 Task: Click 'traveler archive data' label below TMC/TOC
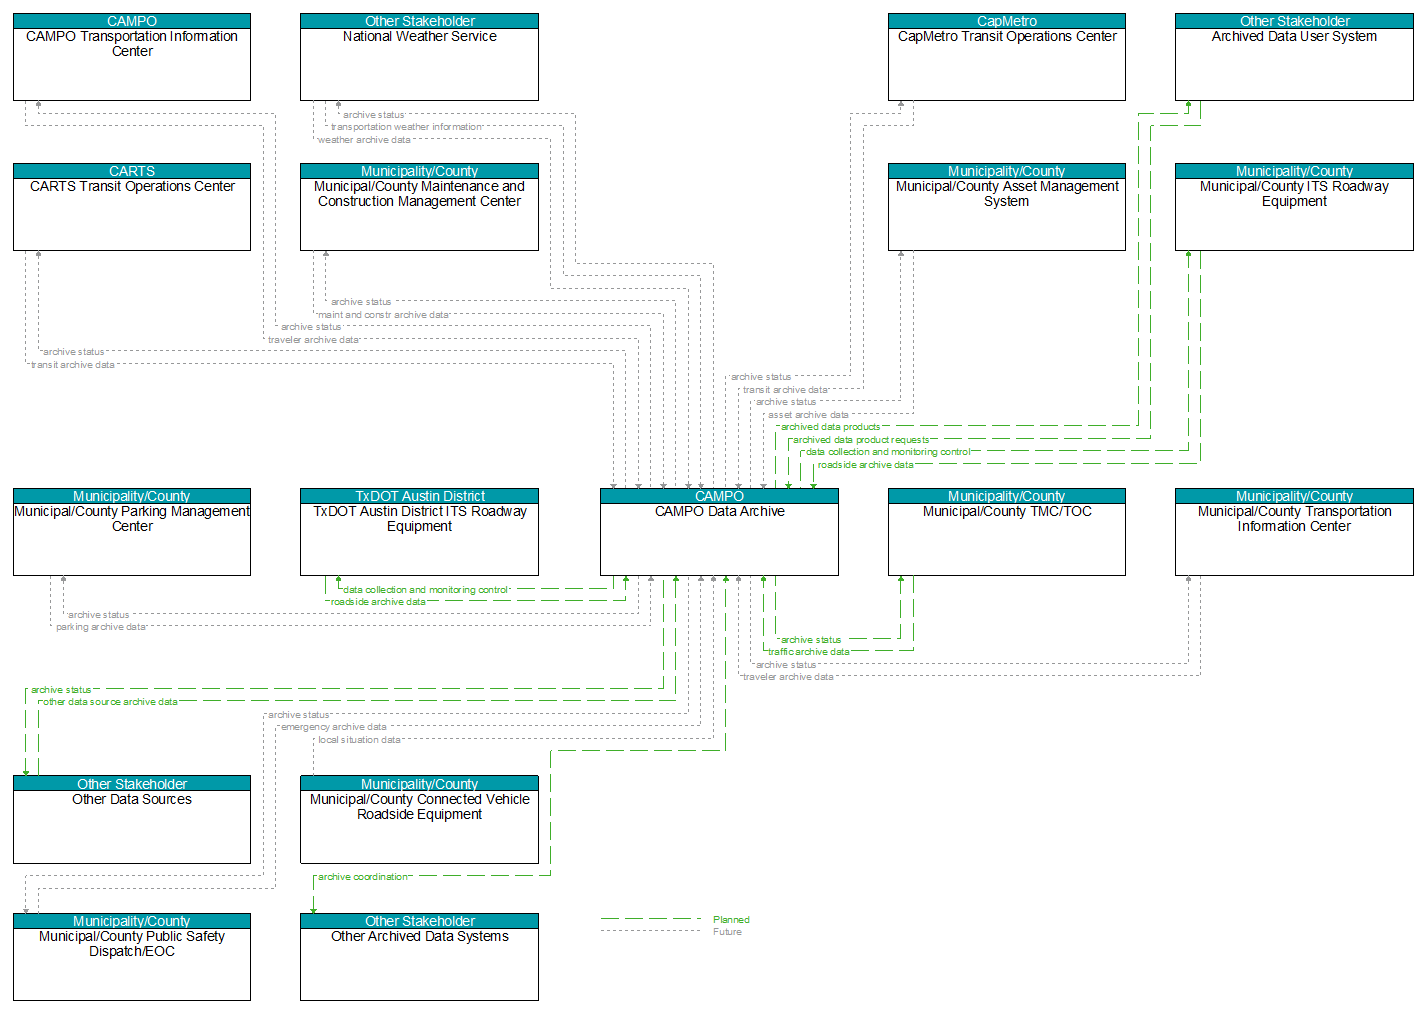[x=788, y=677]
